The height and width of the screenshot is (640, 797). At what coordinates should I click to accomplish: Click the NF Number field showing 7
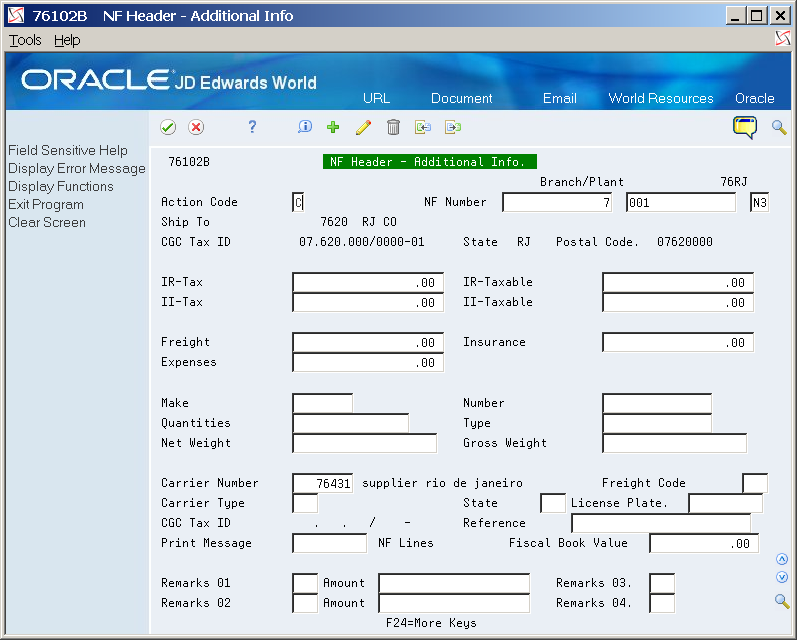tap(557, 203)
